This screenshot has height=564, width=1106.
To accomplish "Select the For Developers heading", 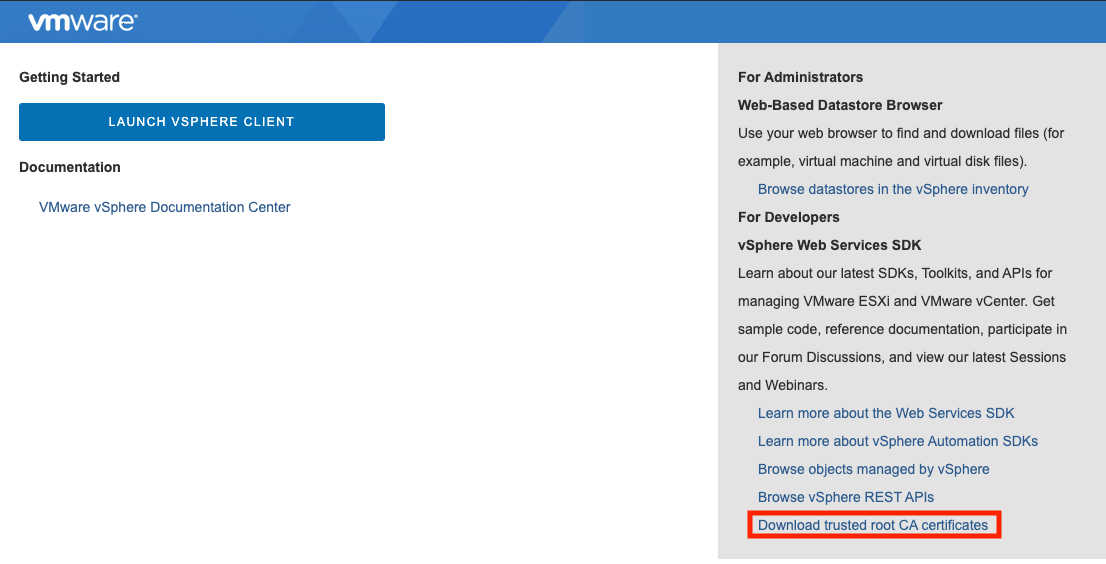I will pyautogui.click(x=789, y=217).
